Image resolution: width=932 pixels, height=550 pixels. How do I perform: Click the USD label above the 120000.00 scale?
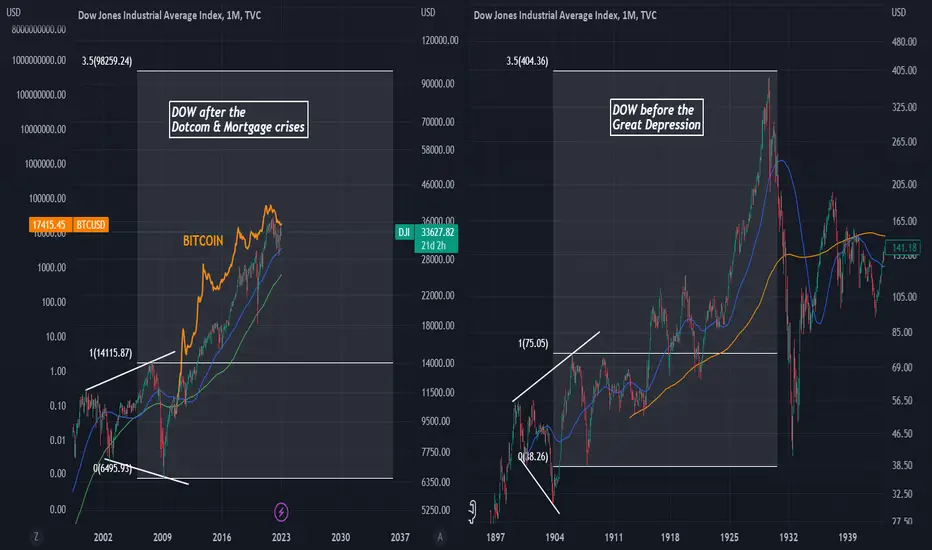tap(428, 12)
